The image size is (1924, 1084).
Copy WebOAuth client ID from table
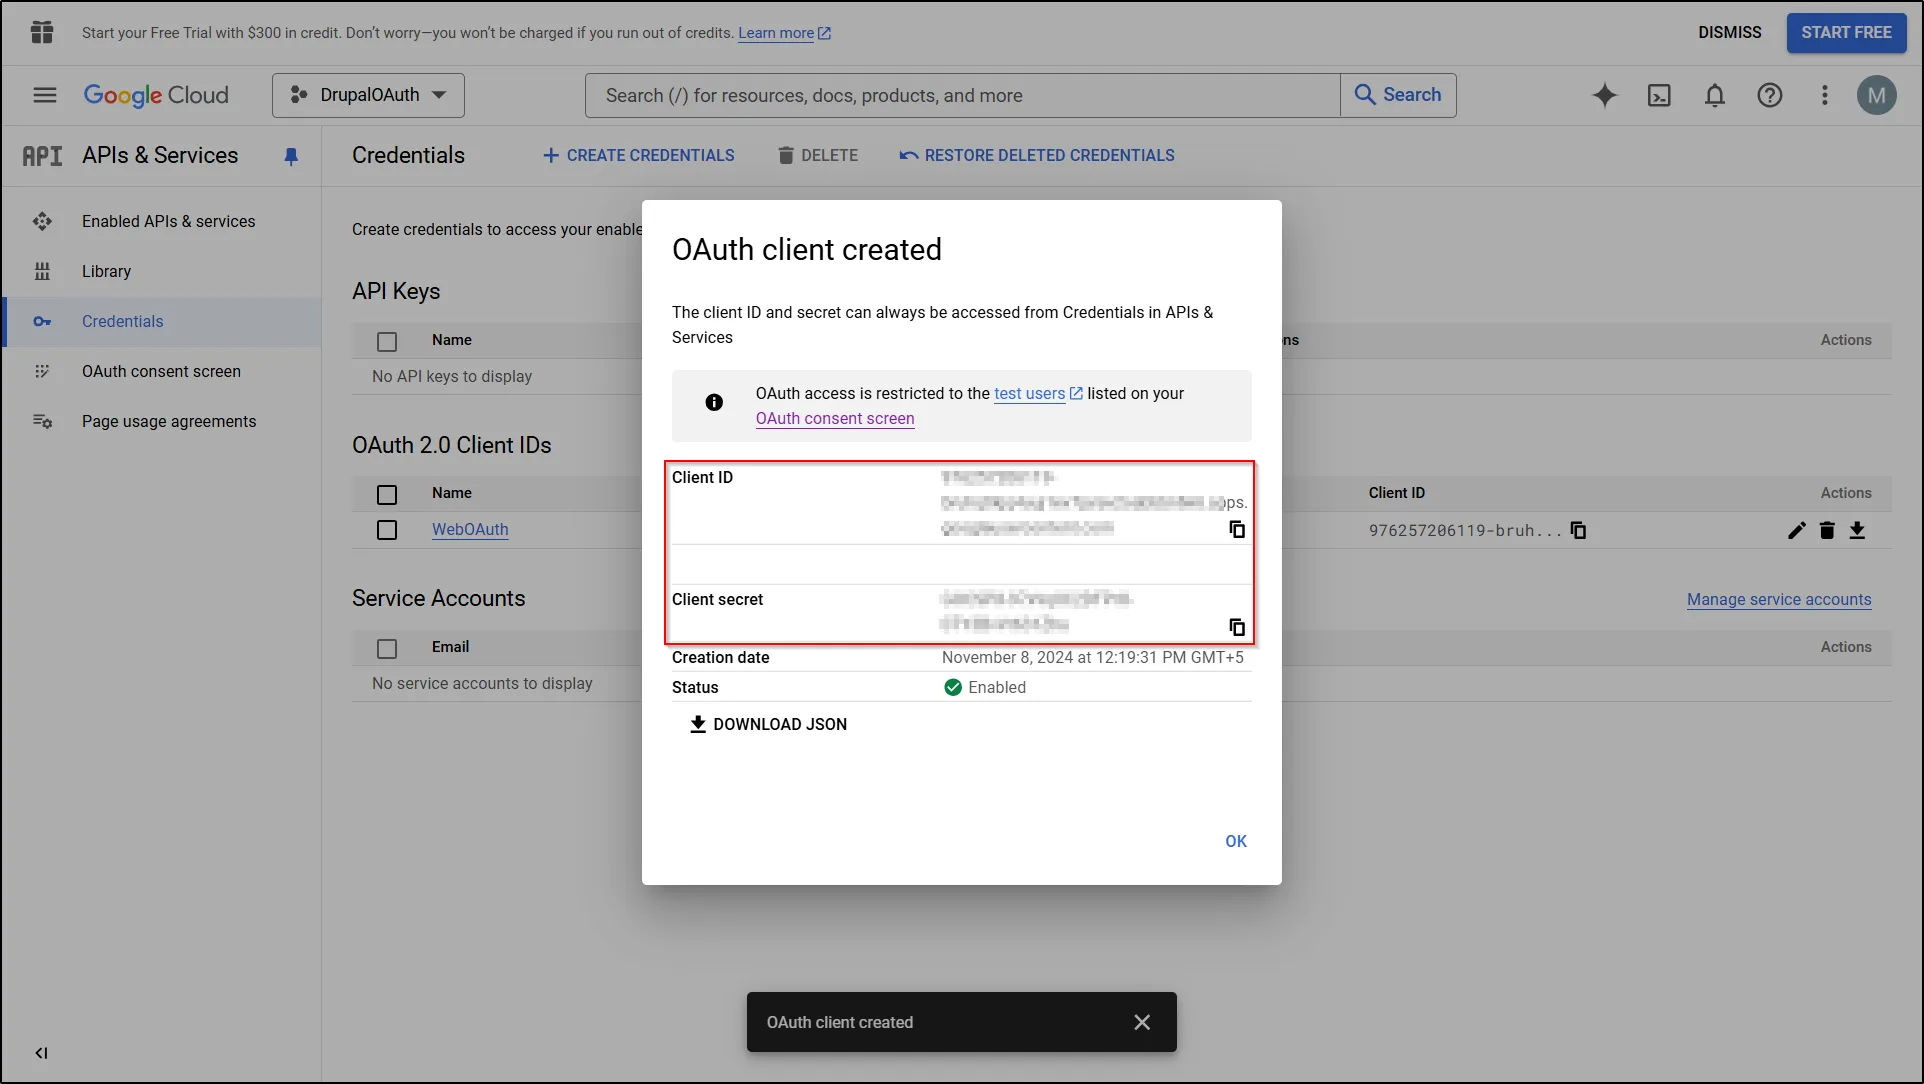(x=1578, y=530)
